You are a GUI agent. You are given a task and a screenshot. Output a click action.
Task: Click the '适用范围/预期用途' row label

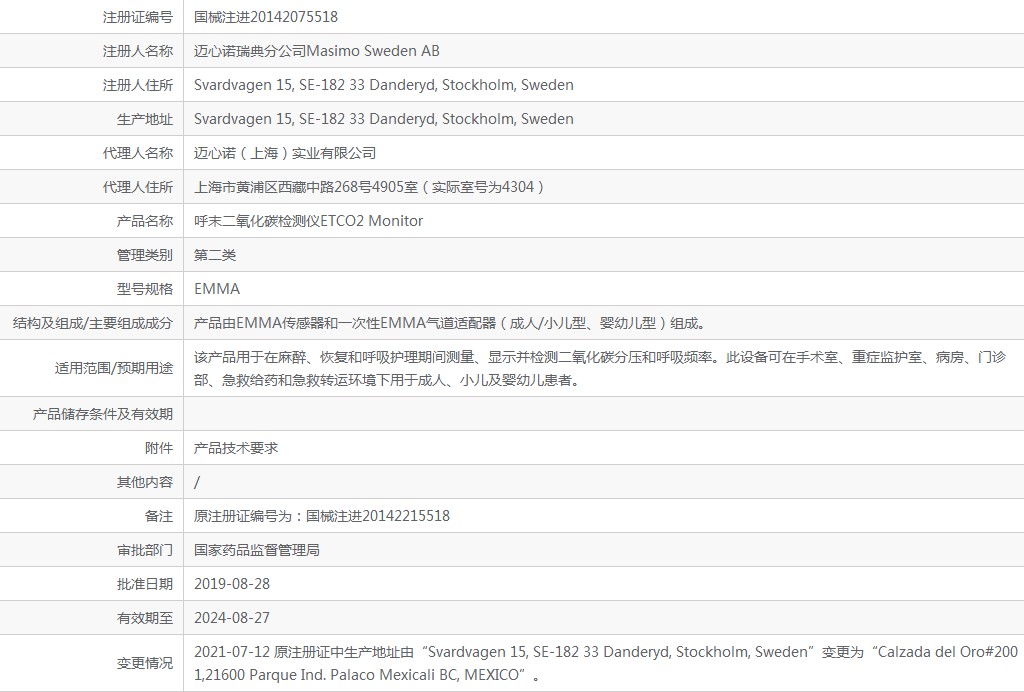[x=114, y=368]
